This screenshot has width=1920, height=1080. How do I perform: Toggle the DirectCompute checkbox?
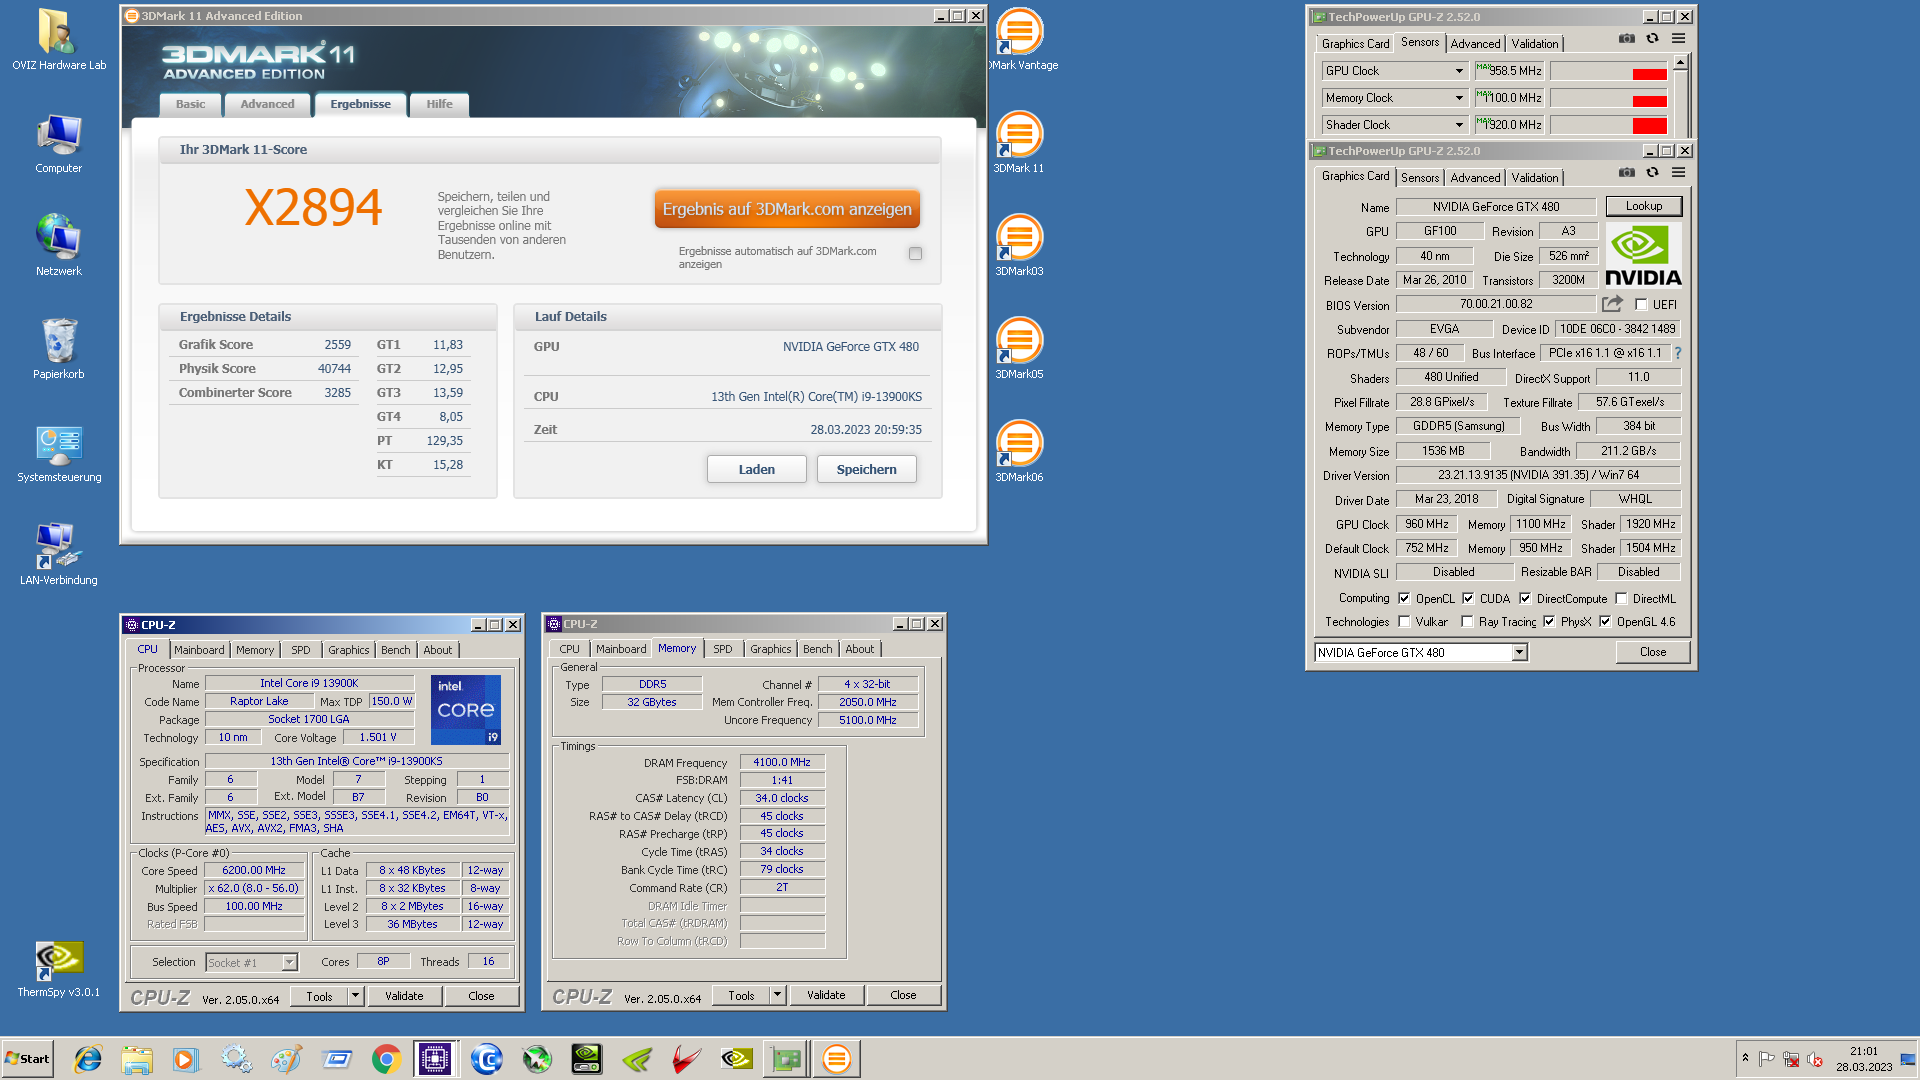[x=1525, y=598]
